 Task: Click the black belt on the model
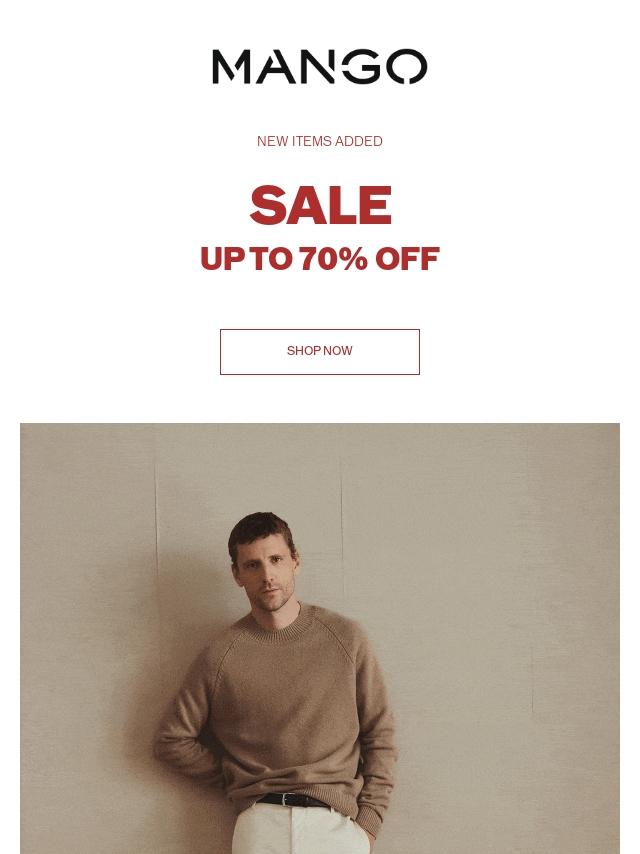pyautogui.click(x=294, y=800)
